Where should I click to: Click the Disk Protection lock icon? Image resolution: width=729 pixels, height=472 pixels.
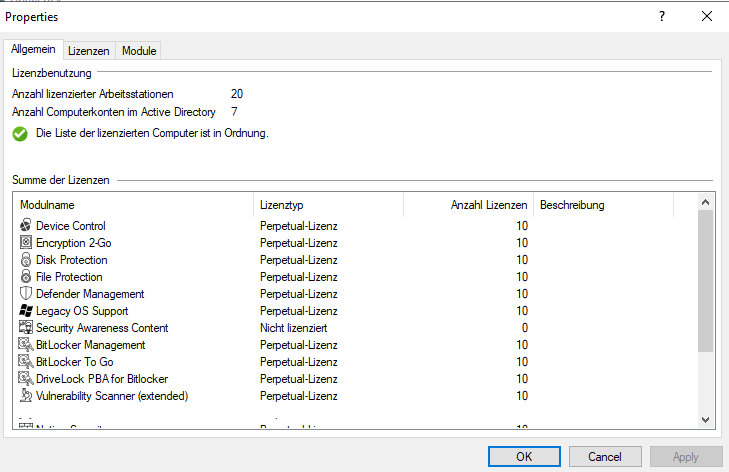point(26,260)
